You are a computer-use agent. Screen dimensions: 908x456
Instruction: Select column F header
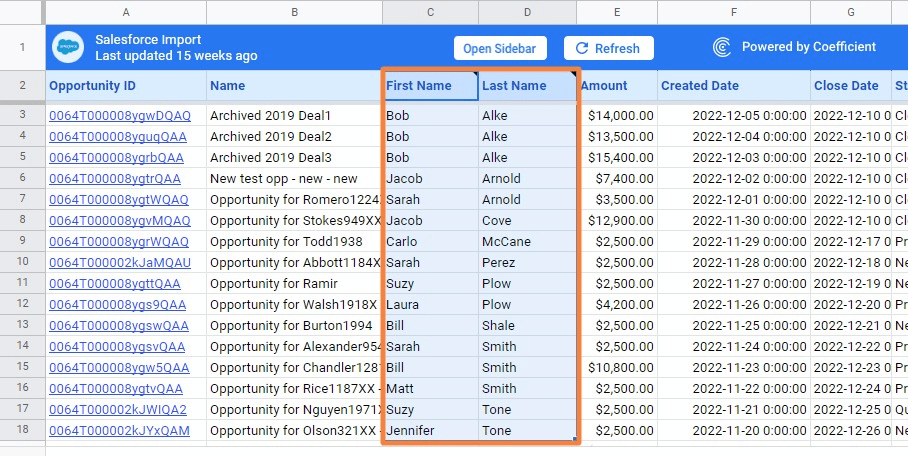[x=734, y=12]
